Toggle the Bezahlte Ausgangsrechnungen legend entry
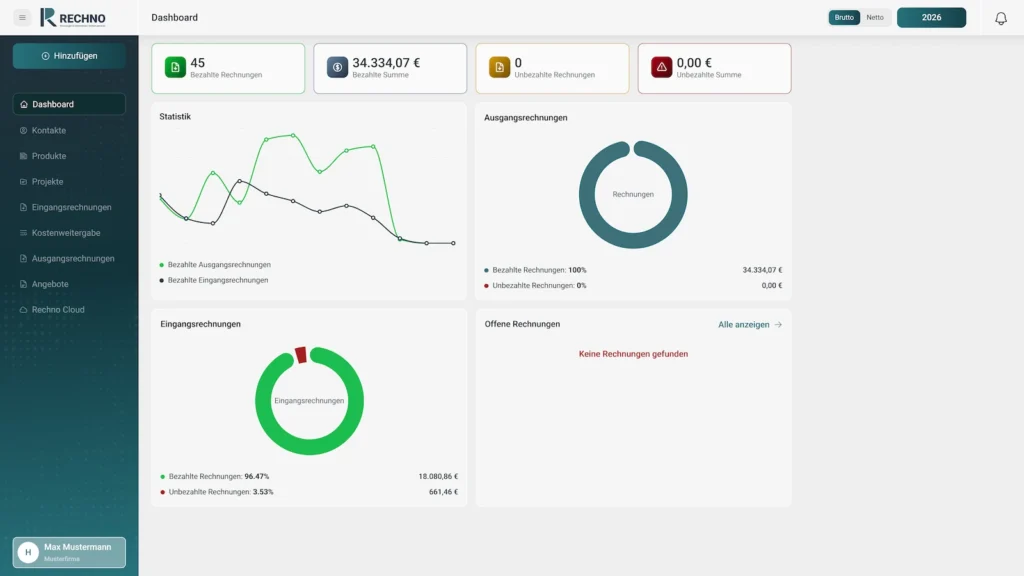The height and width of the screenshot is (576, 1024). pyautogui.click(x=215, y=264)
